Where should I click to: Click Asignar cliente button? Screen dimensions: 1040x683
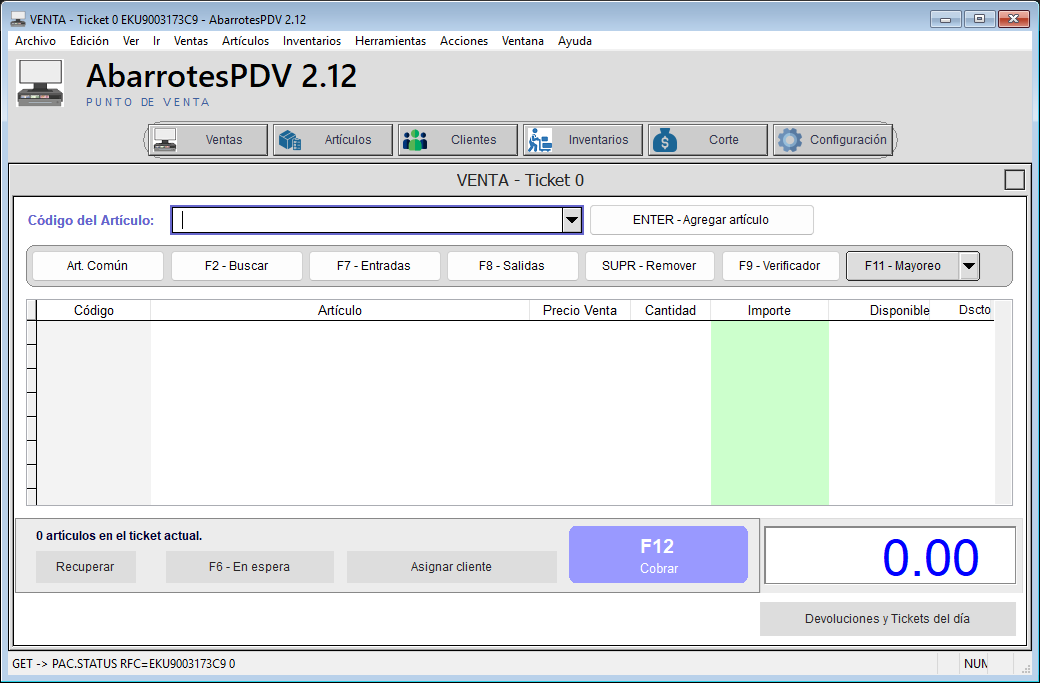pyautogui.click(x=451, y=567)
